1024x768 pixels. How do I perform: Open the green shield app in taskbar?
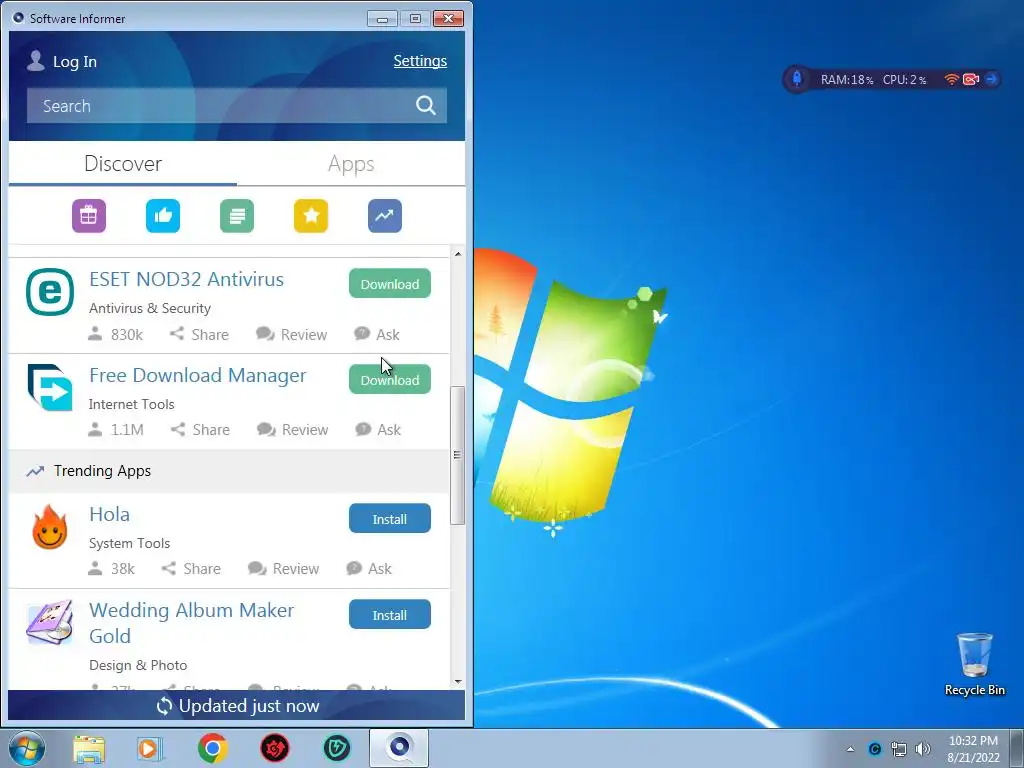click(337, 748)
